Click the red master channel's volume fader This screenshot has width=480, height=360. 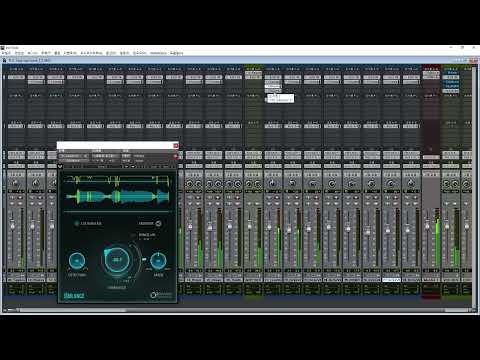(x=428, y=226)
